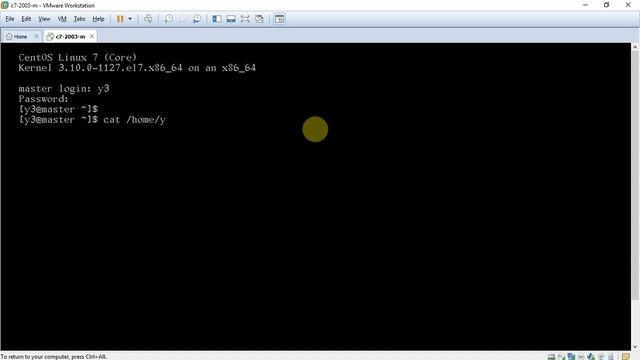The height and width of the screenshot is (360, 640).
Task: Click the 'To return to your computer' status text
Action: coord(53,357)
